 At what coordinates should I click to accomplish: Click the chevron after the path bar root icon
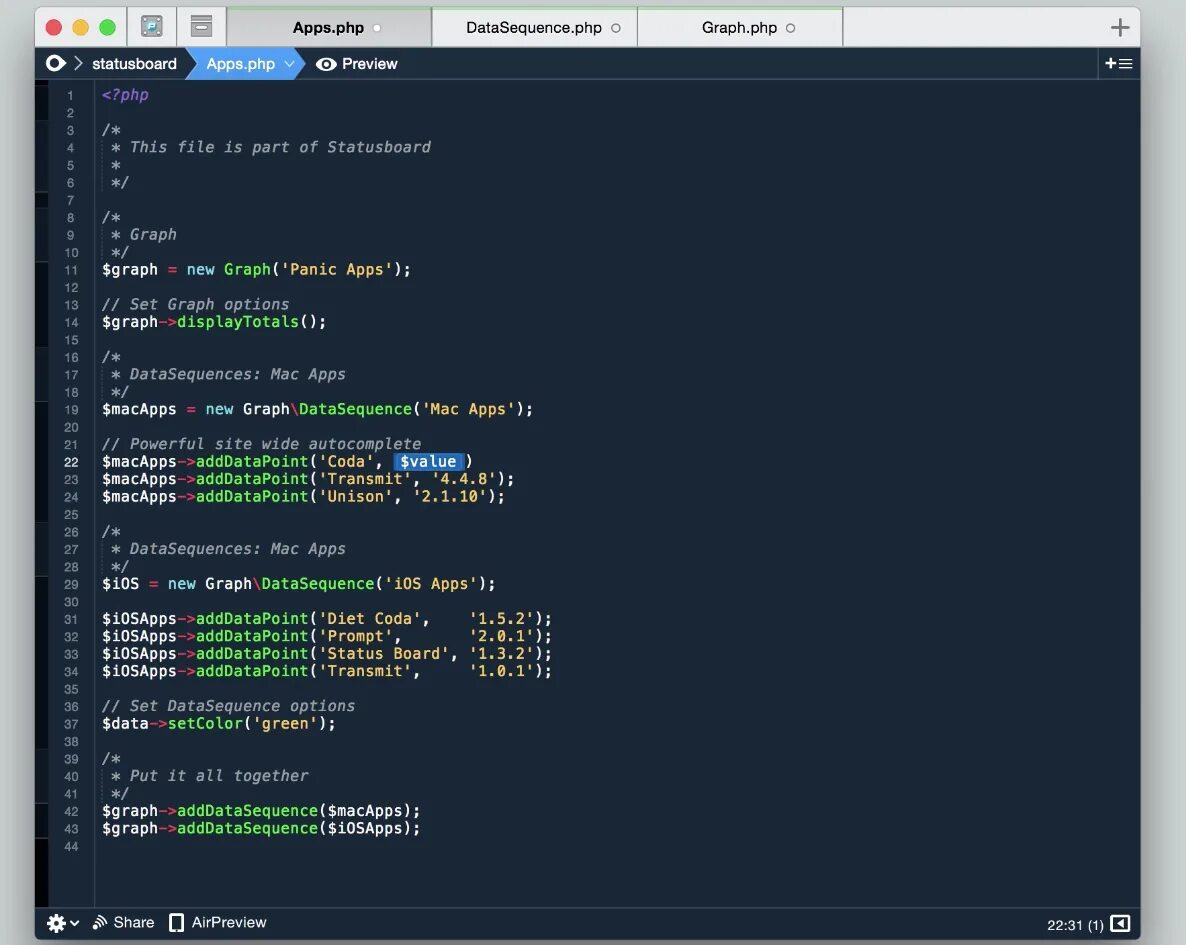pos(77,64)
